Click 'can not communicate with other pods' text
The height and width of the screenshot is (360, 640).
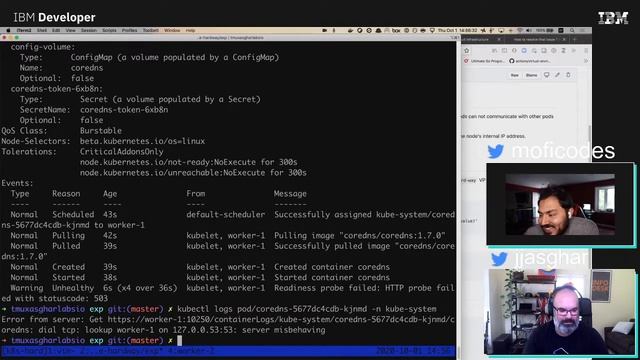click(x=510, y=116)
